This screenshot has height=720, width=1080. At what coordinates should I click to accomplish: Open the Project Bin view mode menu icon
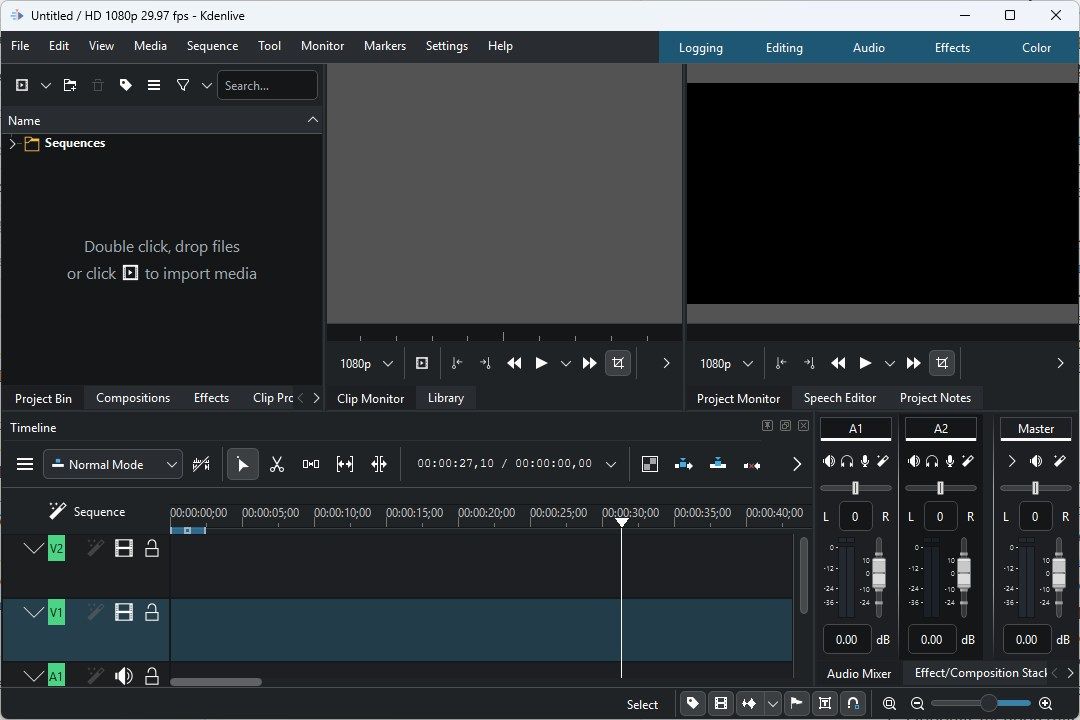coord(154,85)
